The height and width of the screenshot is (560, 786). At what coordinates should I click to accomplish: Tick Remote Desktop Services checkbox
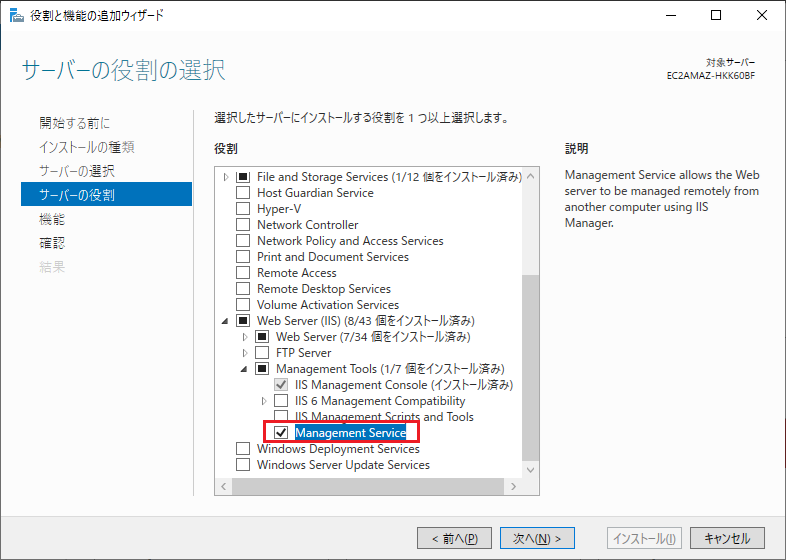pyautogui.click(x=243, y=289)
